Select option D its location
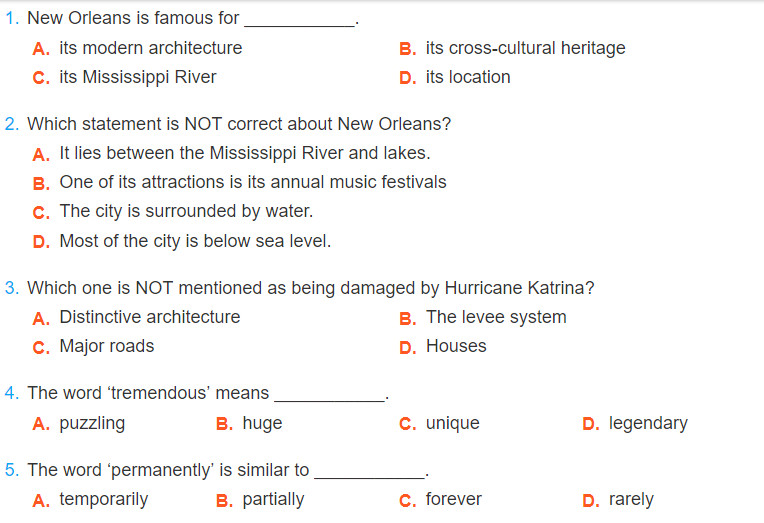 [455, 77]
